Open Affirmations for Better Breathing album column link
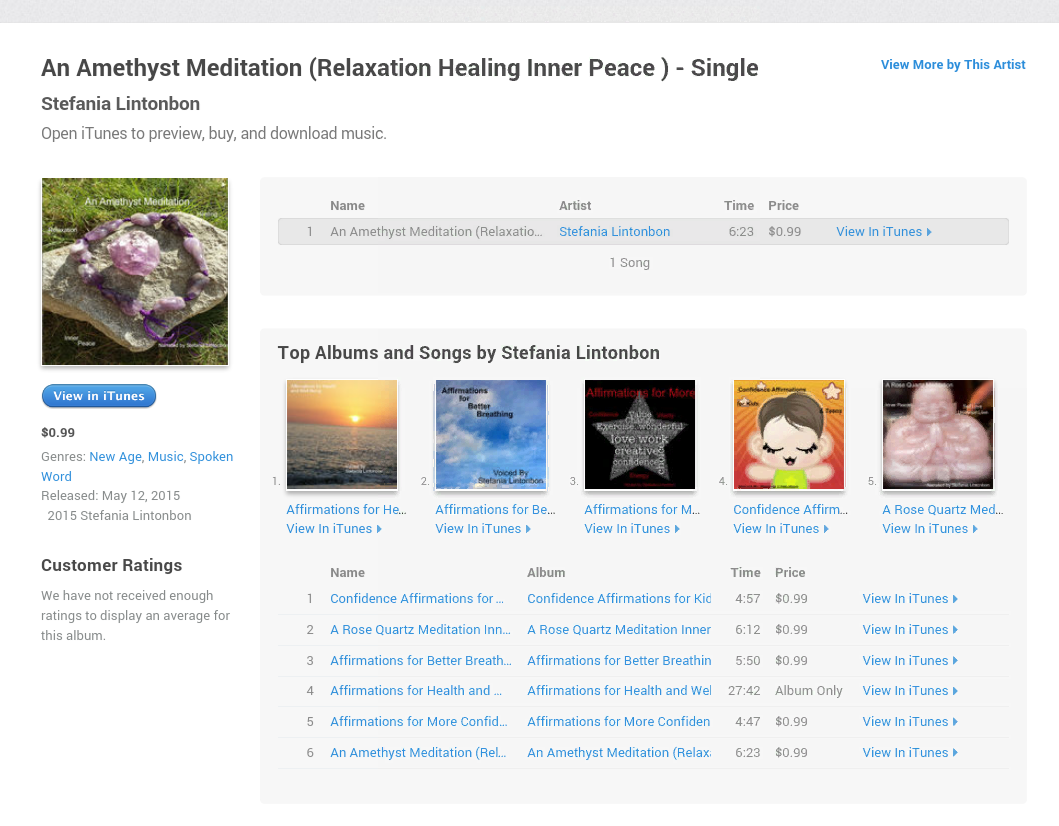This screenshot has width=1059, height=826. click(x=619, y=661)
